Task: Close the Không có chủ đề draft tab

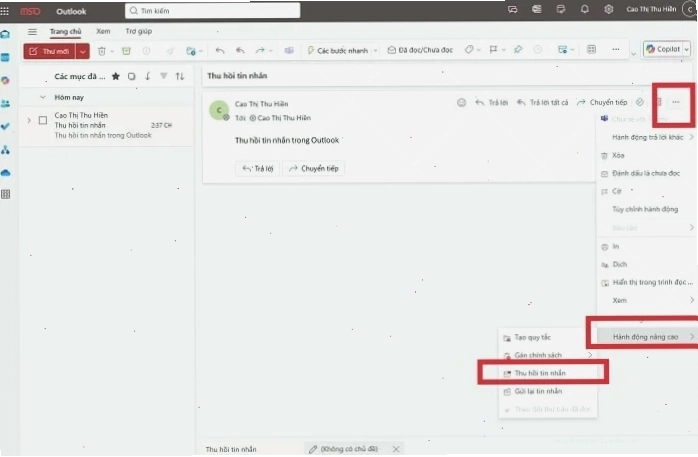Action: 396,449
